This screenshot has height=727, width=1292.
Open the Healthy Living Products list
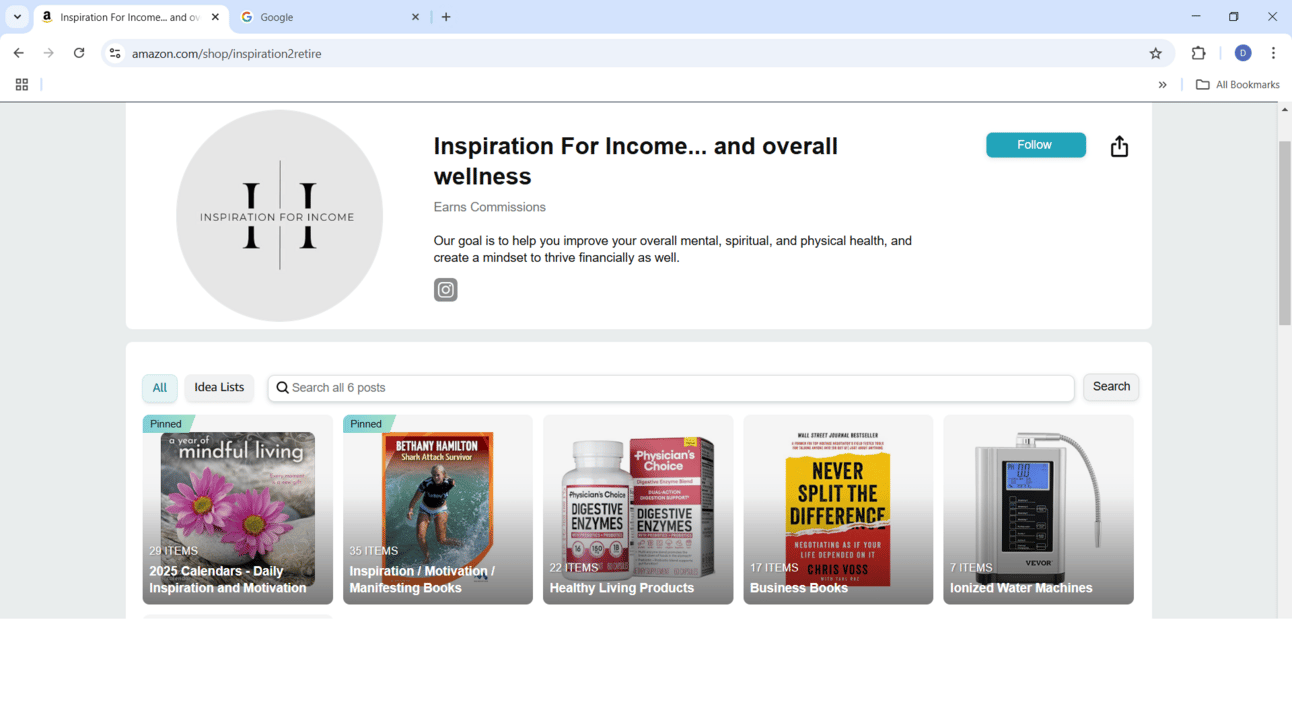pos(638,510)
